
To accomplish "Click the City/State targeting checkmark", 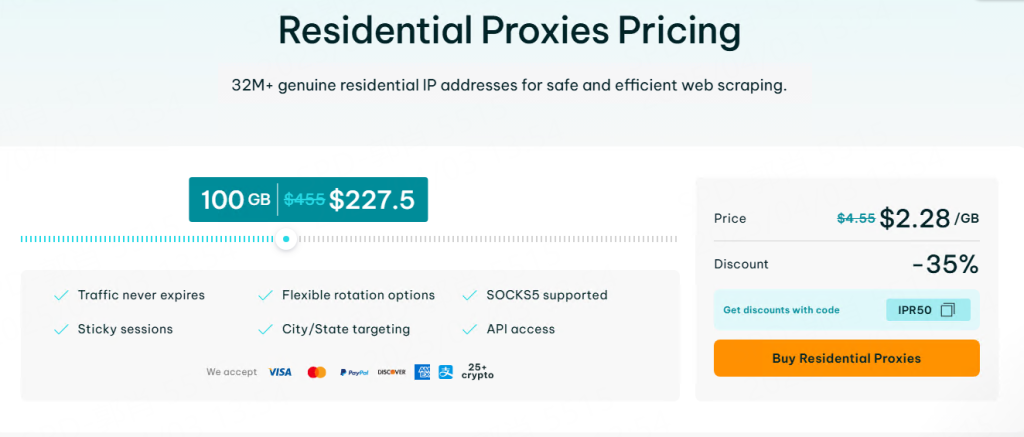I will pyautogui.click(x=265, y=329).
